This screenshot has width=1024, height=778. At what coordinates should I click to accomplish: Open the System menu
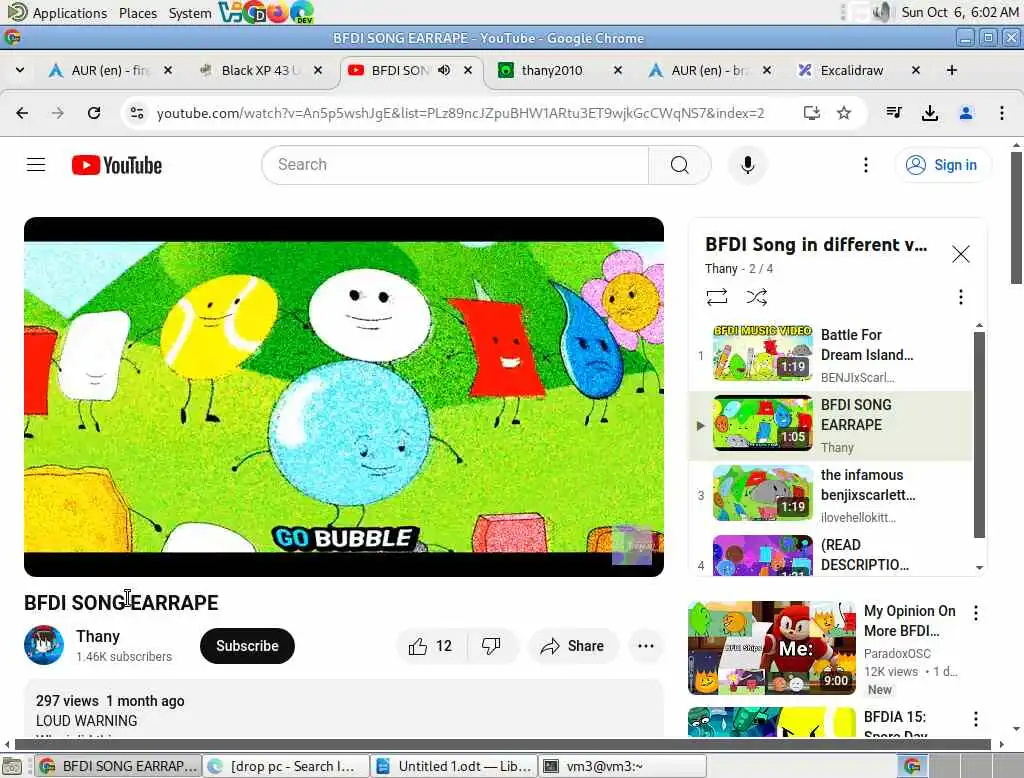pos(190,13)
